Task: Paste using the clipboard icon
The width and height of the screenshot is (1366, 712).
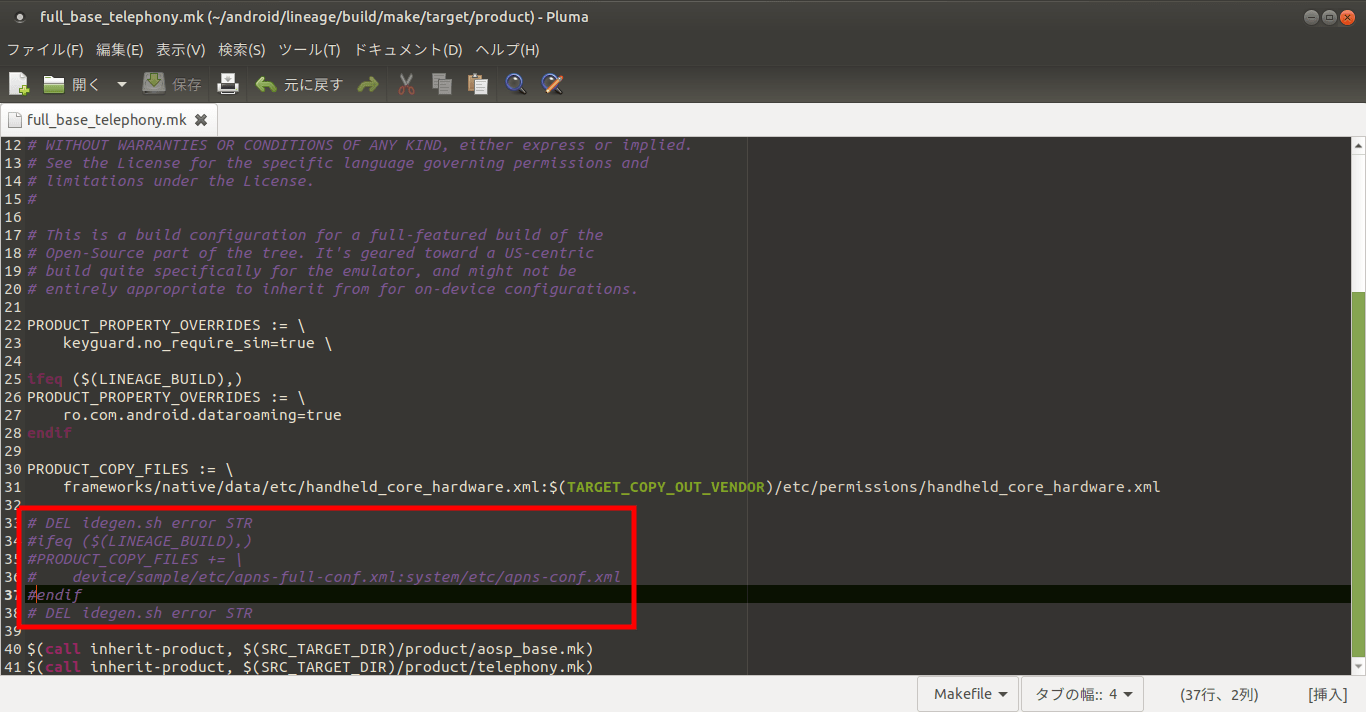Action: pos(478,85)
